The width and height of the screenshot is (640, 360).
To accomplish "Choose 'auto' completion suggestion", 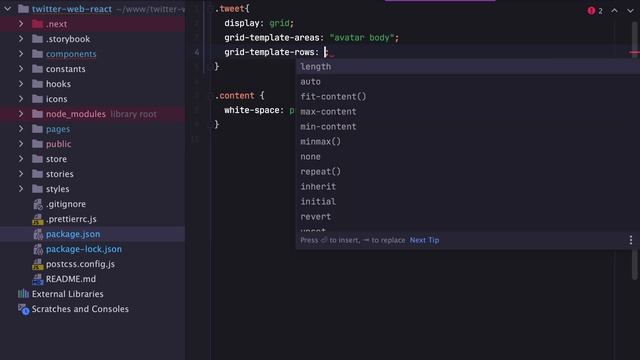I will point(468,82).
